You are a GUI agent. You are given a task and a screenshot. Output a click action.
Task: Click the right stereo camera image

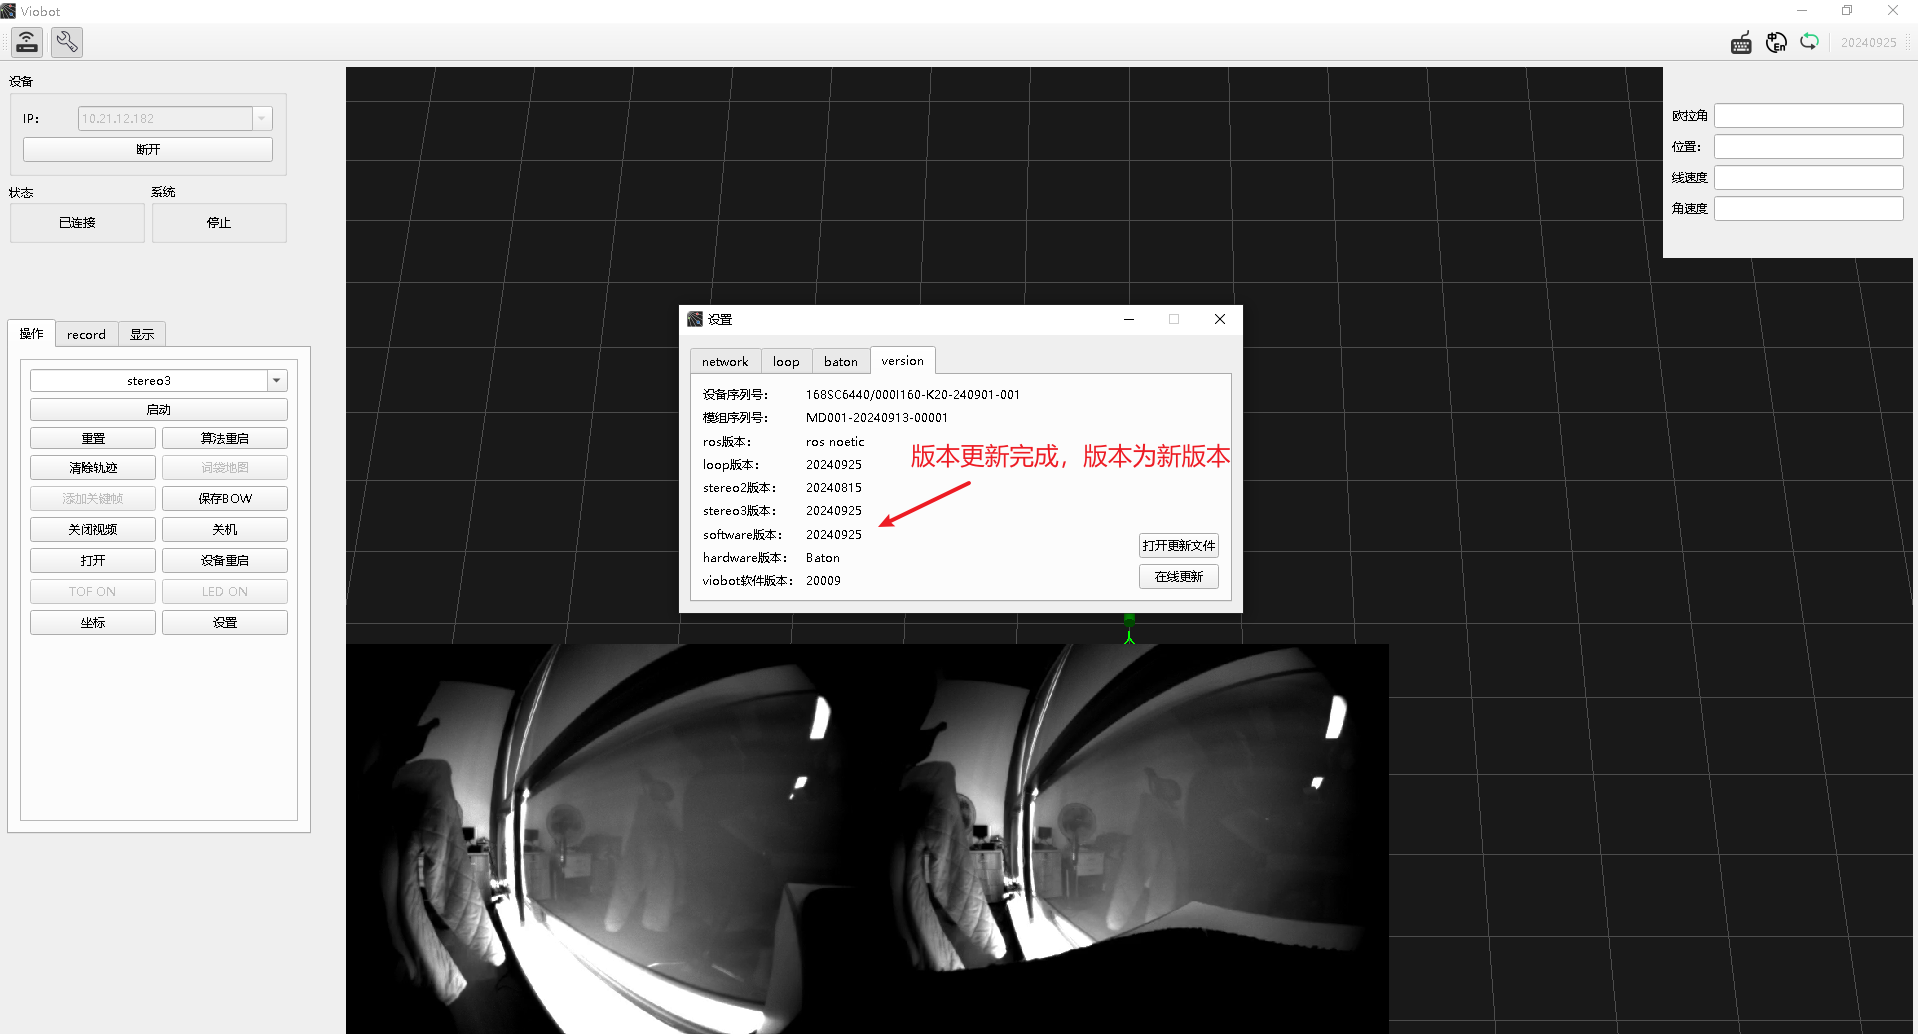coord(1128,838)
